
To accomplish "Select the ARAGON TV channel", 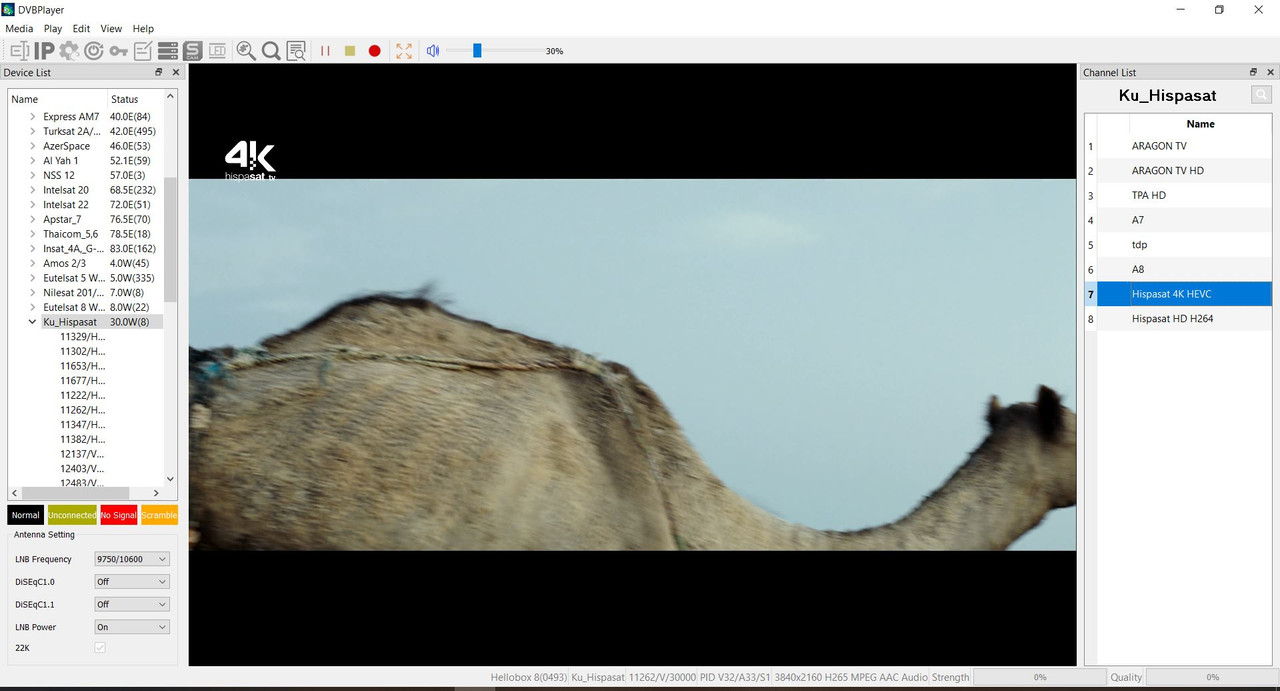I will [x=1184, y=146].
